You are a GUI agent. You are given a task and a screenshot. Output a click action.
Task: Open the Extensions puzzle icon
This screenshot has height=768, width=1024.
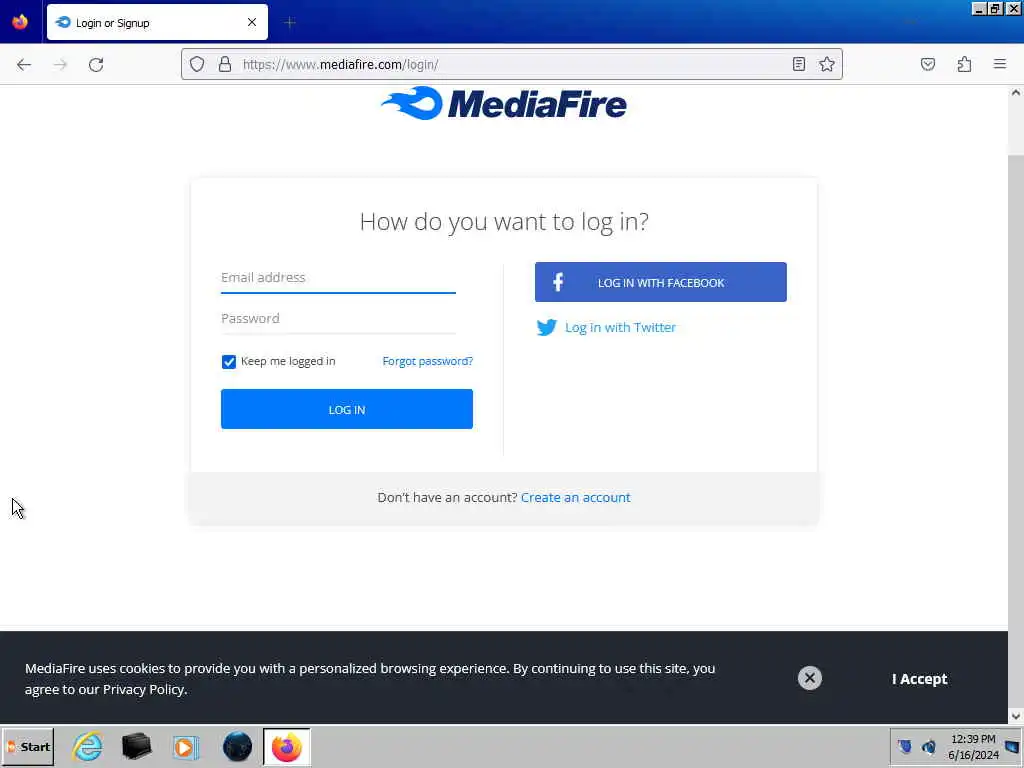964,64
